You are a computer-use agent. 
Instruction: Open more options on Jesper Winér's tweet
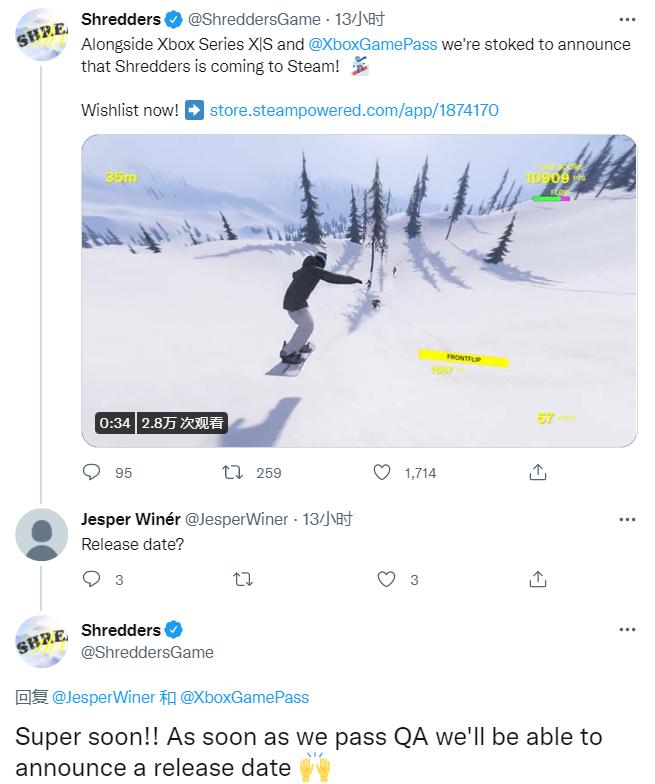(627, 519)
